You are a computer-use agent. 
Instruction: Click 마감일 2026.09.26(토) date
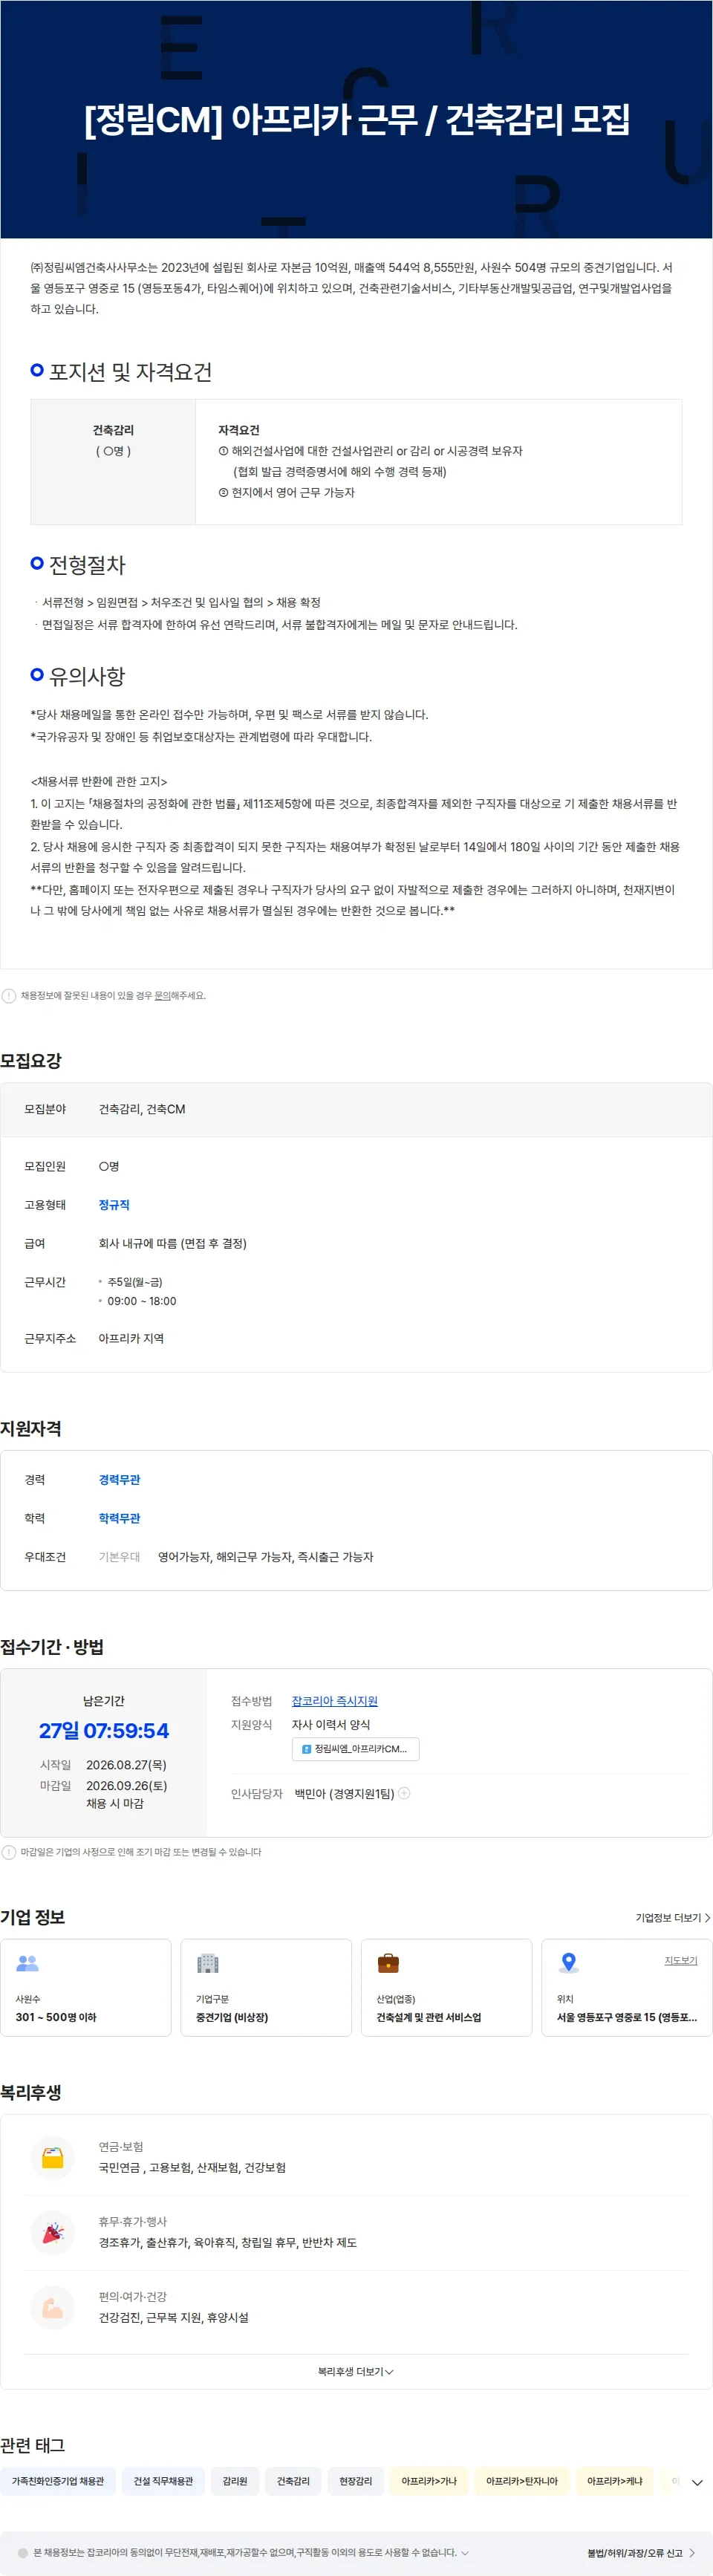tap(127, 1785)
